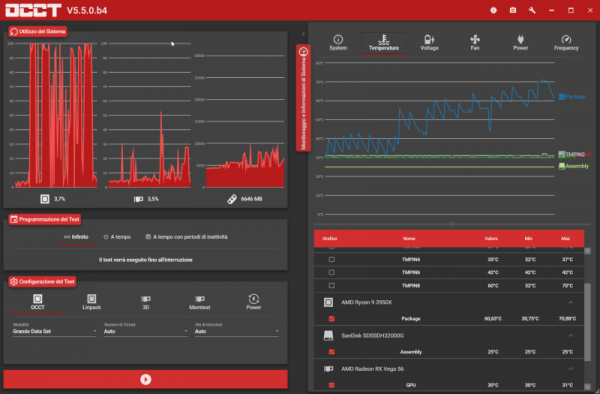Click the scrollbar up arrow in sensor table
600x394 pixels.
587,251
